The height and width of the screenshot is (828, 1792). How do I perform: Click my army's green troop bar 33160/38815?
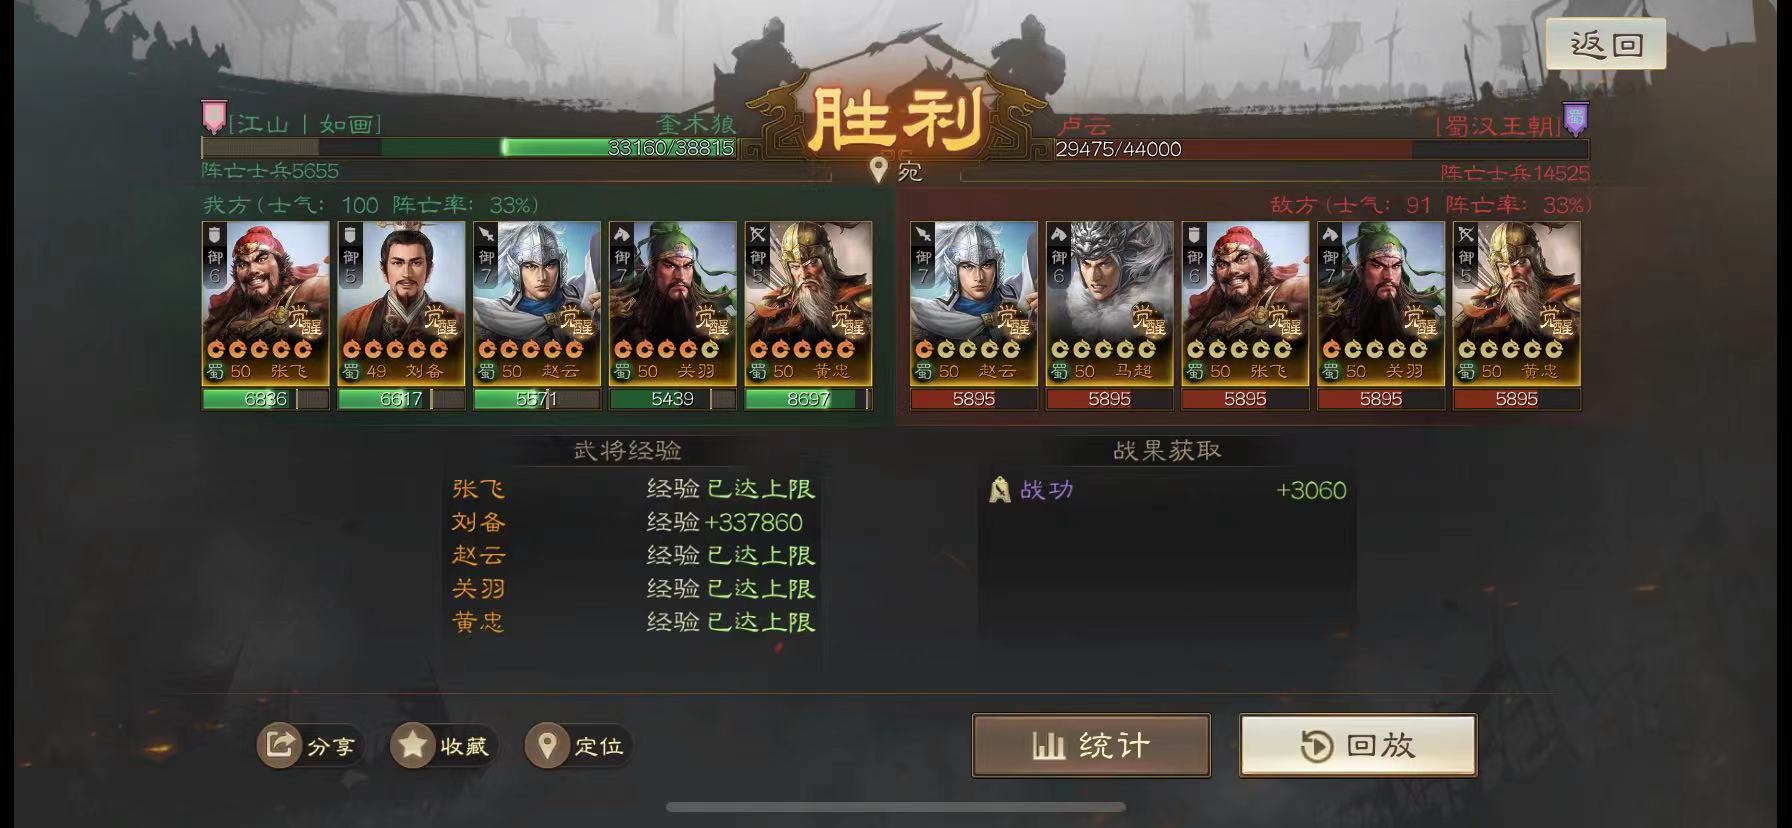[468, 148]
